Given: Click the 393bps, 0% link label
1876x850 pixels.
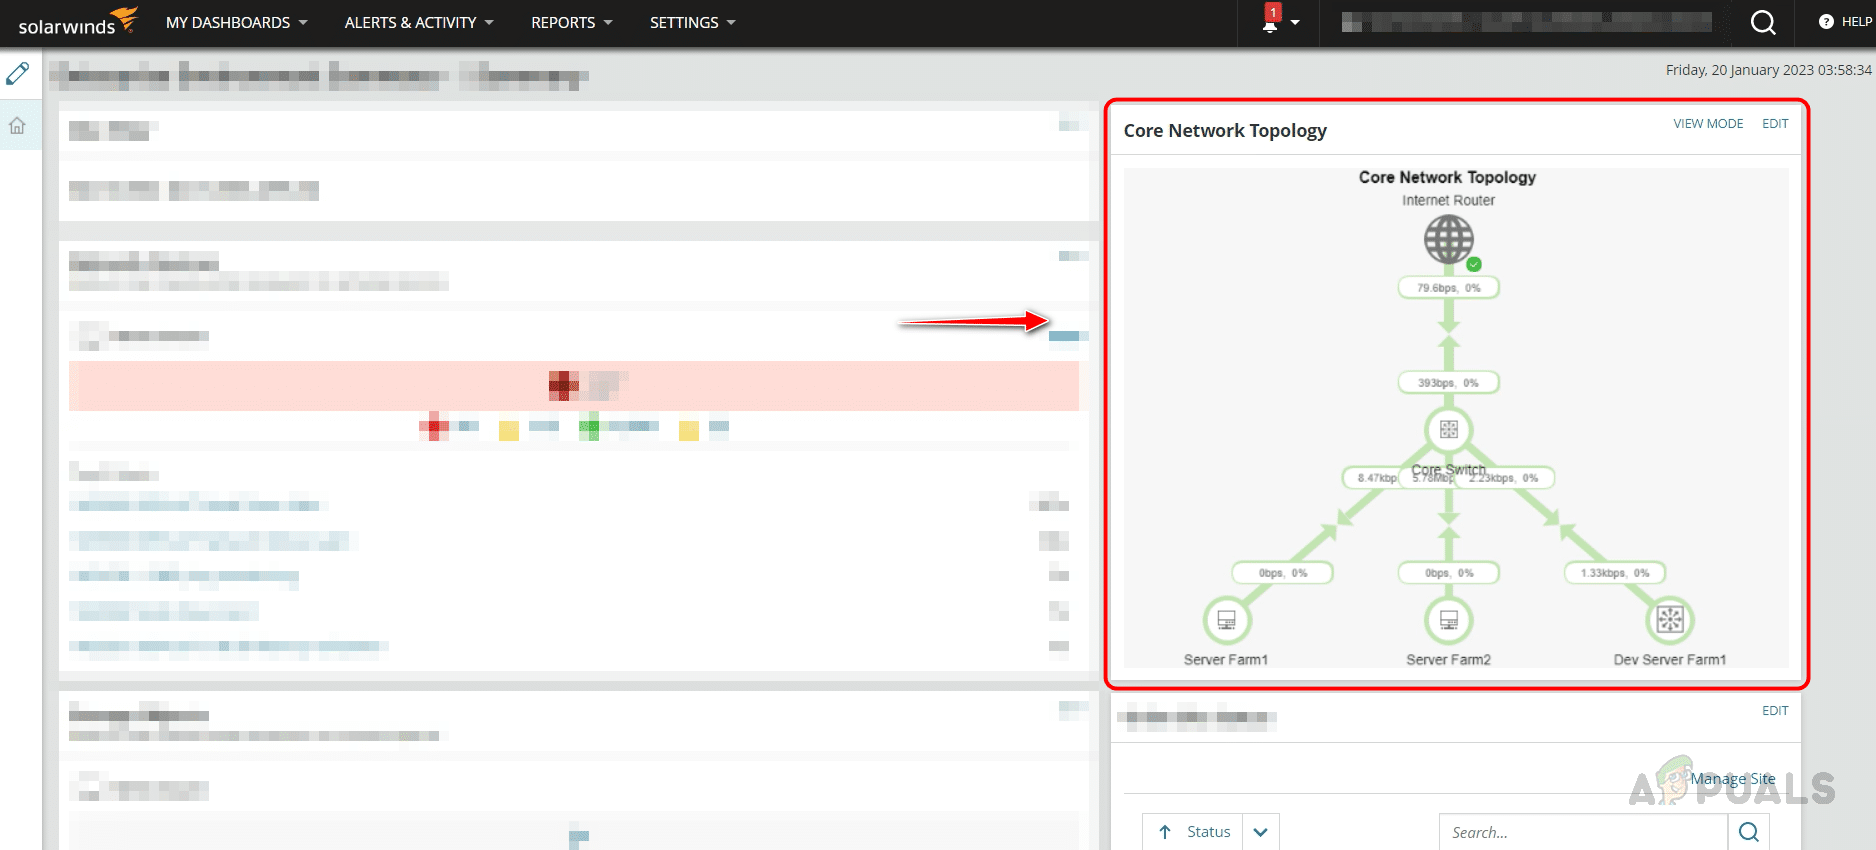Looking at the screenshot, I should 1448,383.
